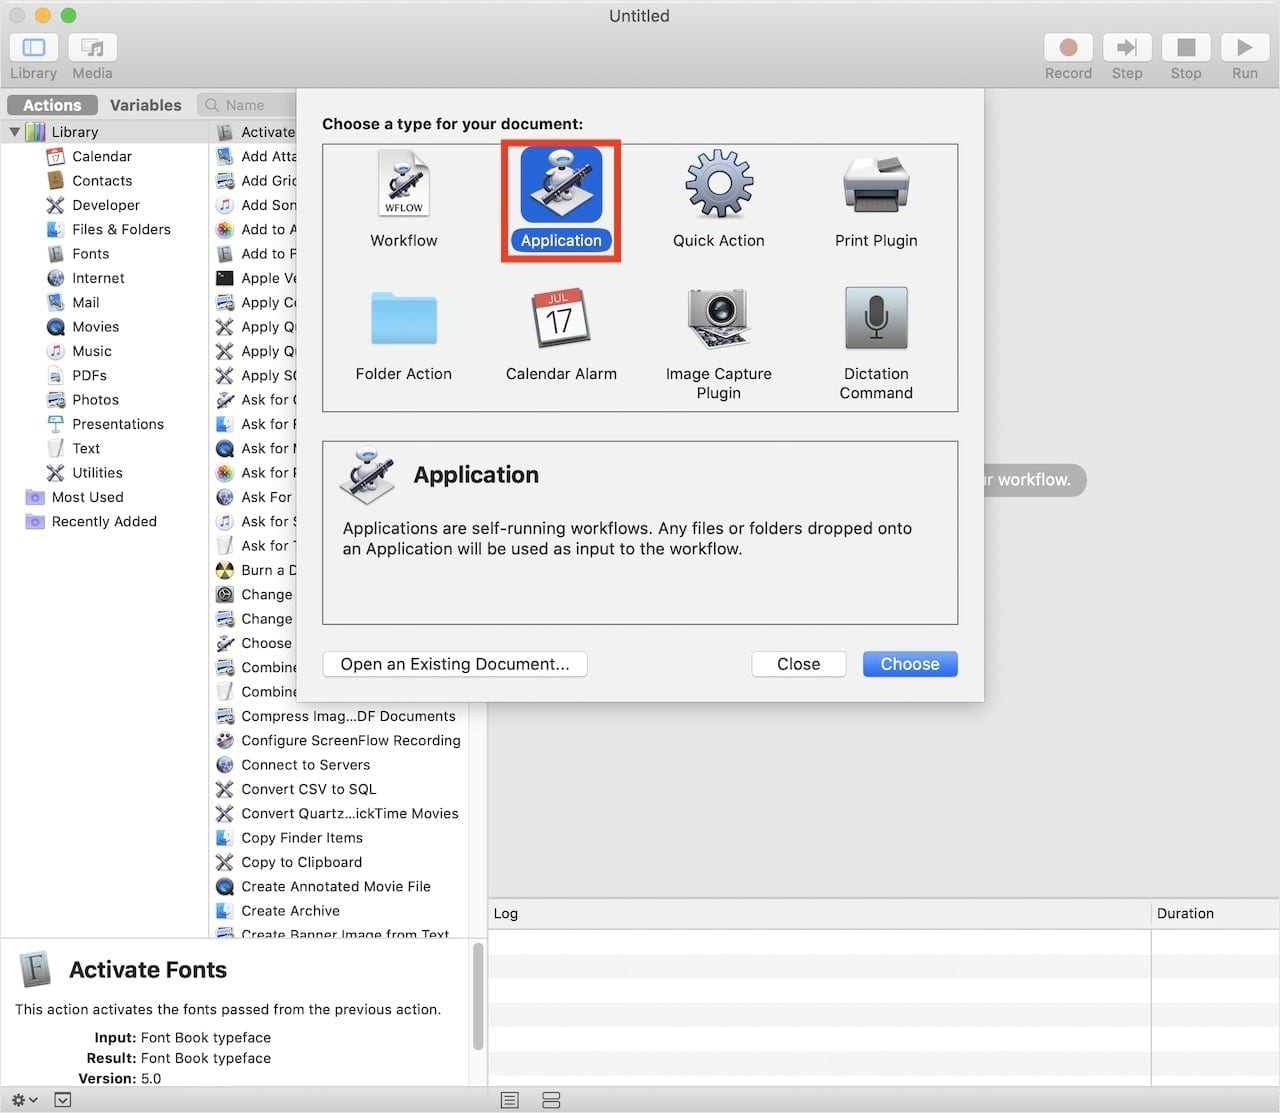Open the gear menu at bottom left

(23, 1100)
